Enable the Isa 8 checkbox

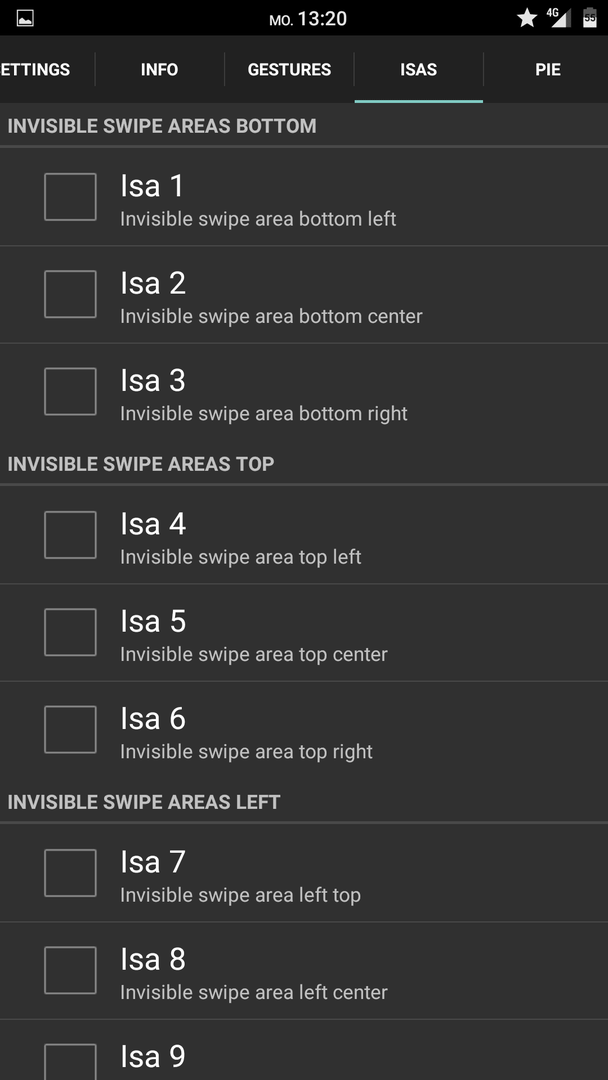click(70, 970)
